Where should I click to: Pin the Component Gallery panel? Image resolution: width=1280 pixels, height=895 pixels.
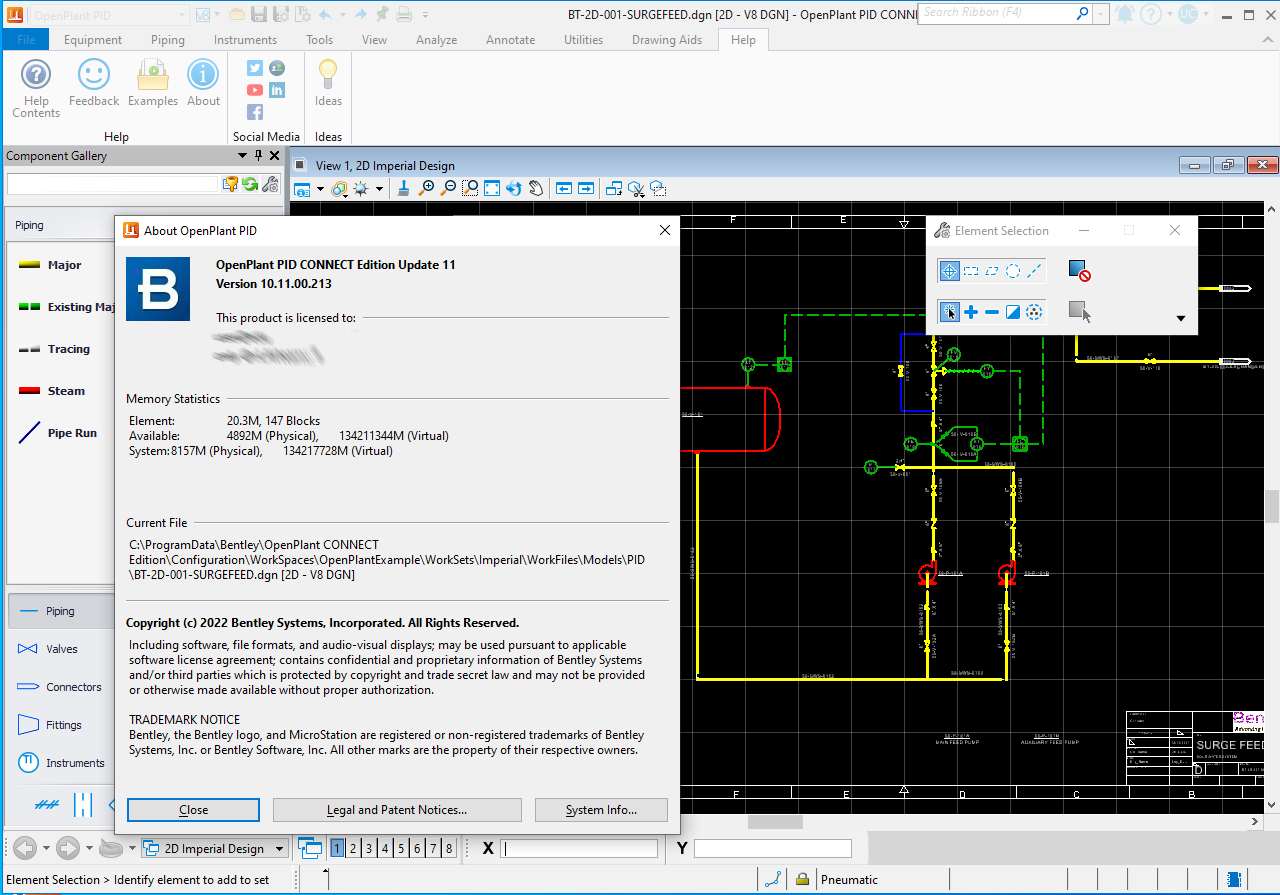258,156
